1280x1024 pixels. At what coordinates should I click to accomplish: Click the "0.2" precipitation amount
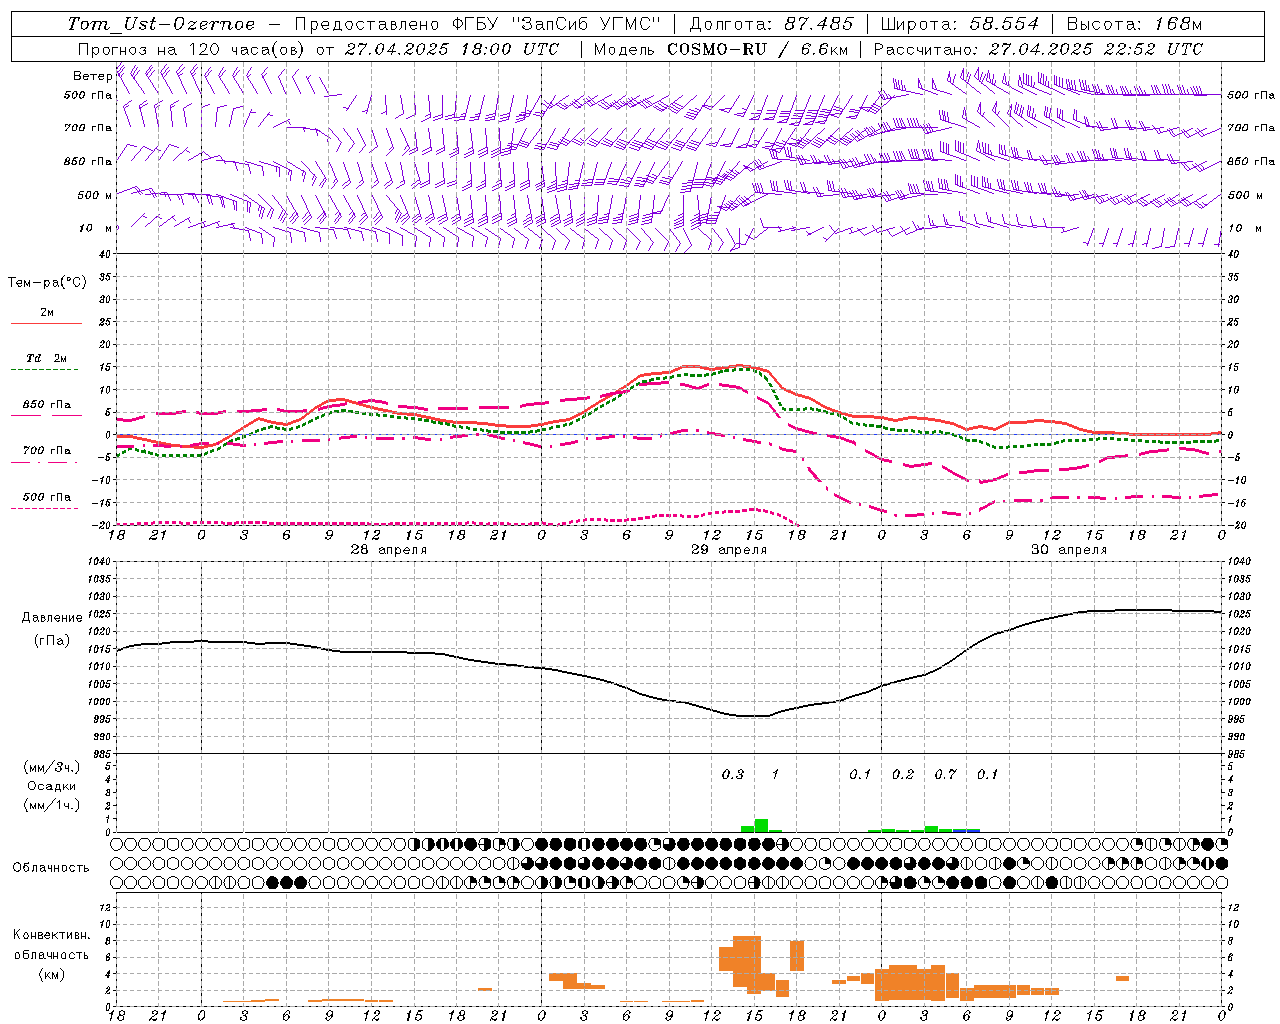click(903, 774)
